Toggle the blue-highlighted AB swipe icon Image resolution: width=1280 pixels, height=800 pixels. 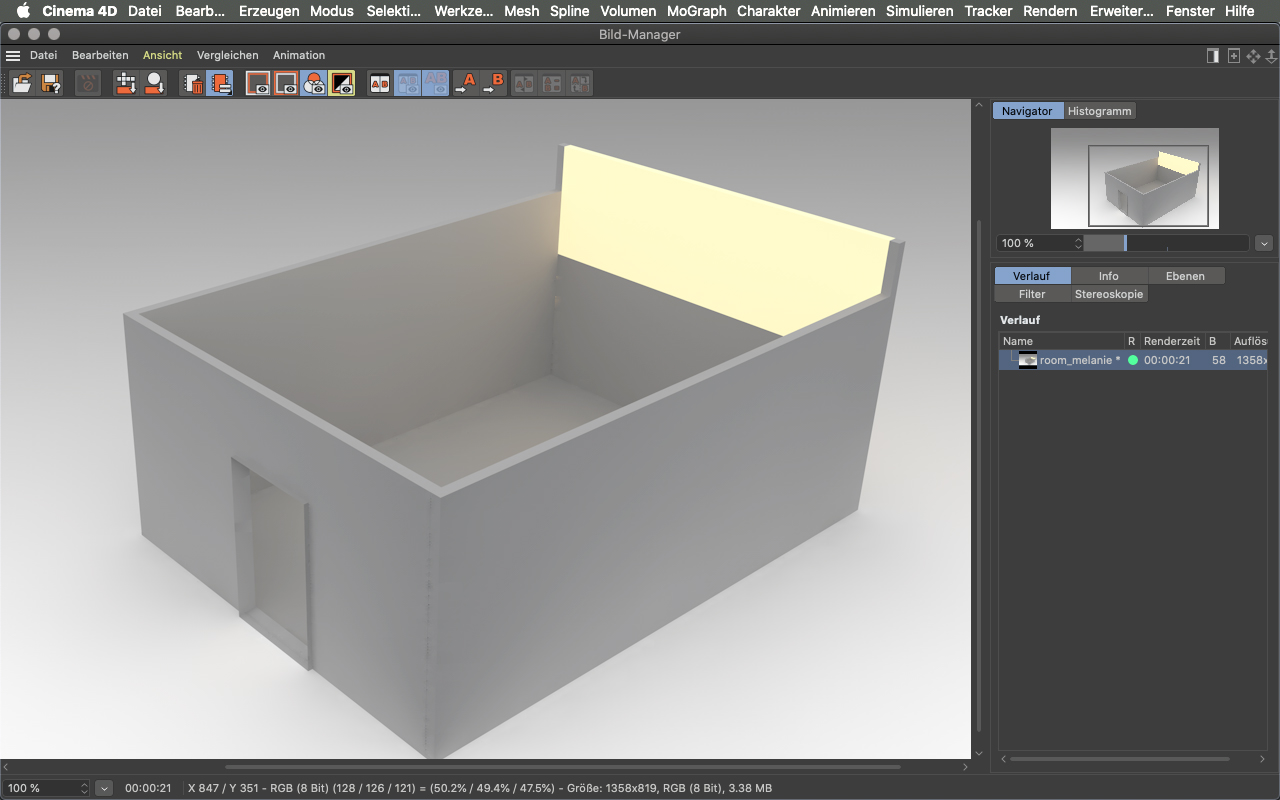[408, 84]
